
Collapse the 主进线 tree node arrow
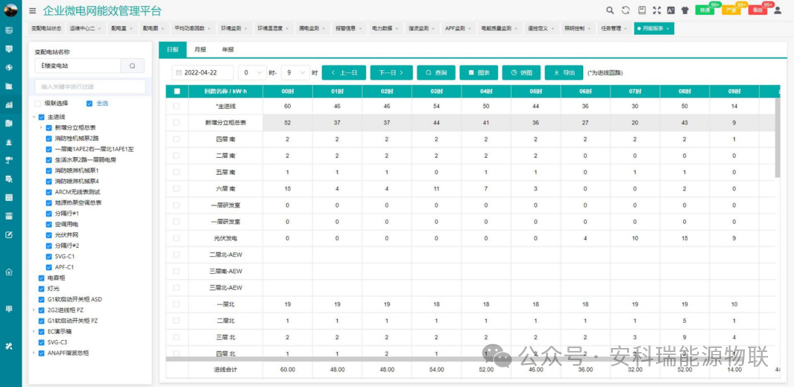click(34, 117)
